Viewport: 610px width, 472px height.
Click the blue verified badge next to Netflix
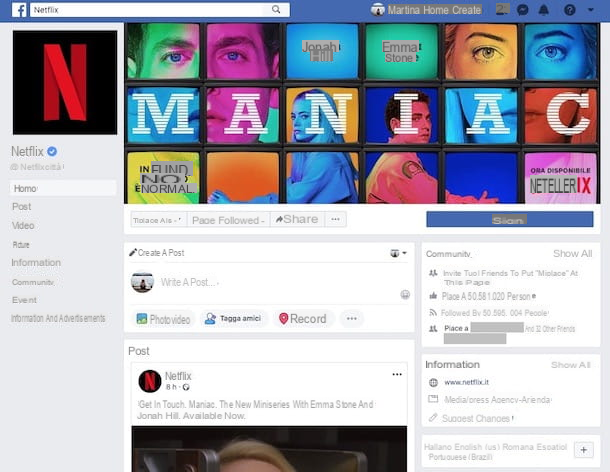52,151
